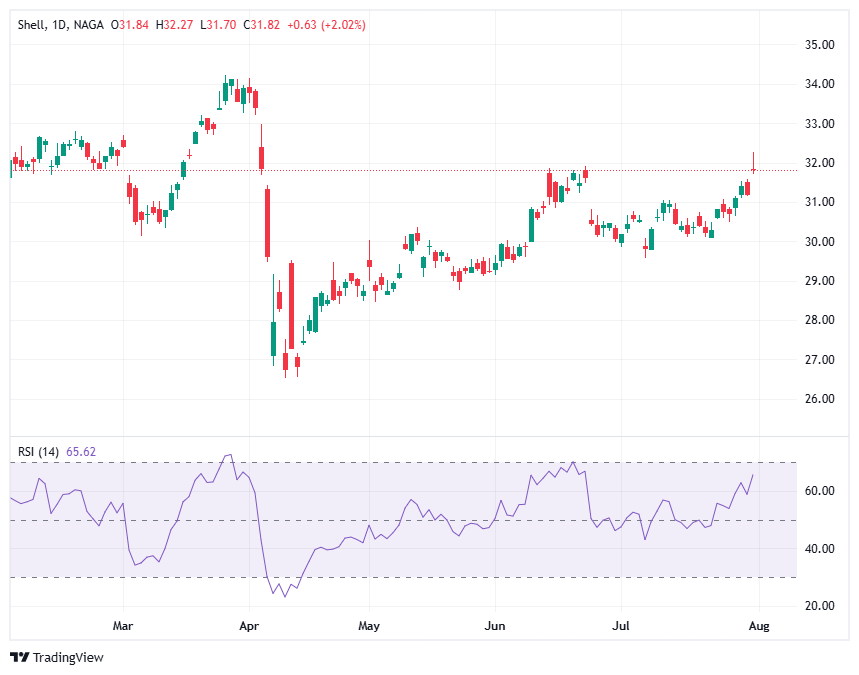This screenshot has height=675, width=859.
Task: Open the TradingView text link
Action: click(x=67, y=657)
